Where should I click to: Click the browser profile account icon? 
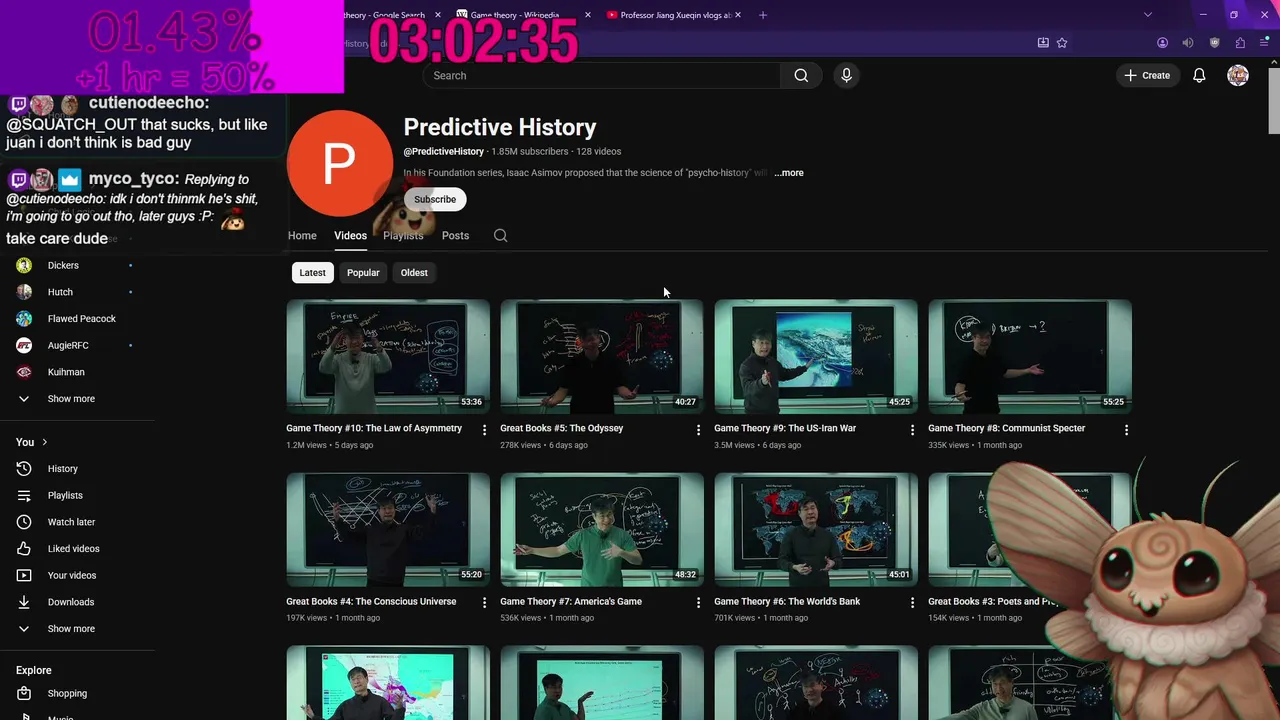pos(1162,43)
